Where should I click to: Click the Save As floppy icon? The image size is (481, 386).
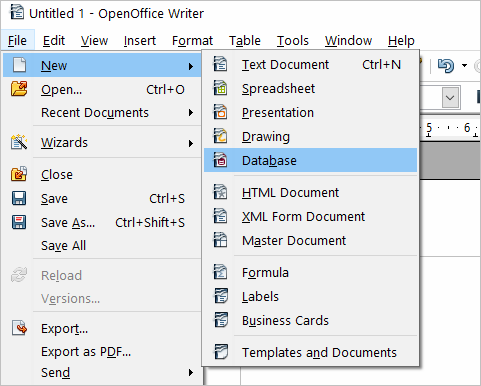coord(19,222)
